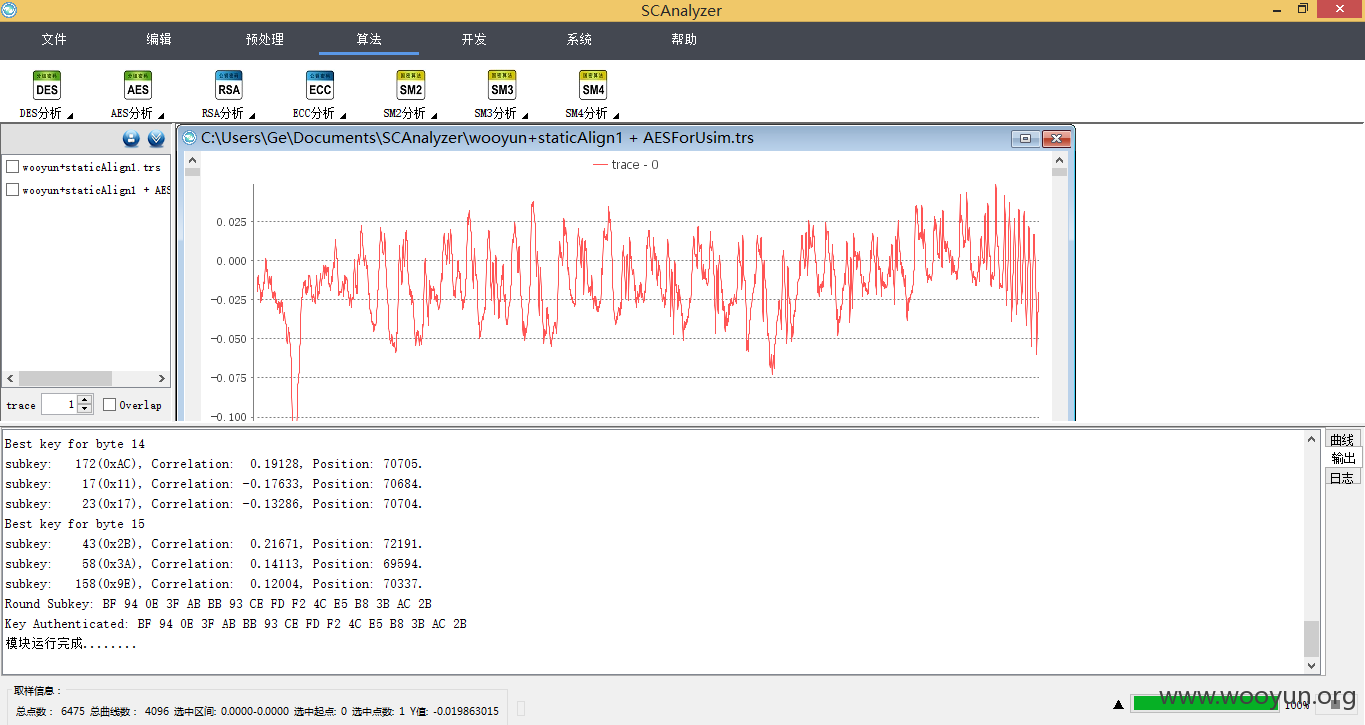Restore the trace plot child window
This screenshot has width=1365, height=725.
click(1025, 139)
